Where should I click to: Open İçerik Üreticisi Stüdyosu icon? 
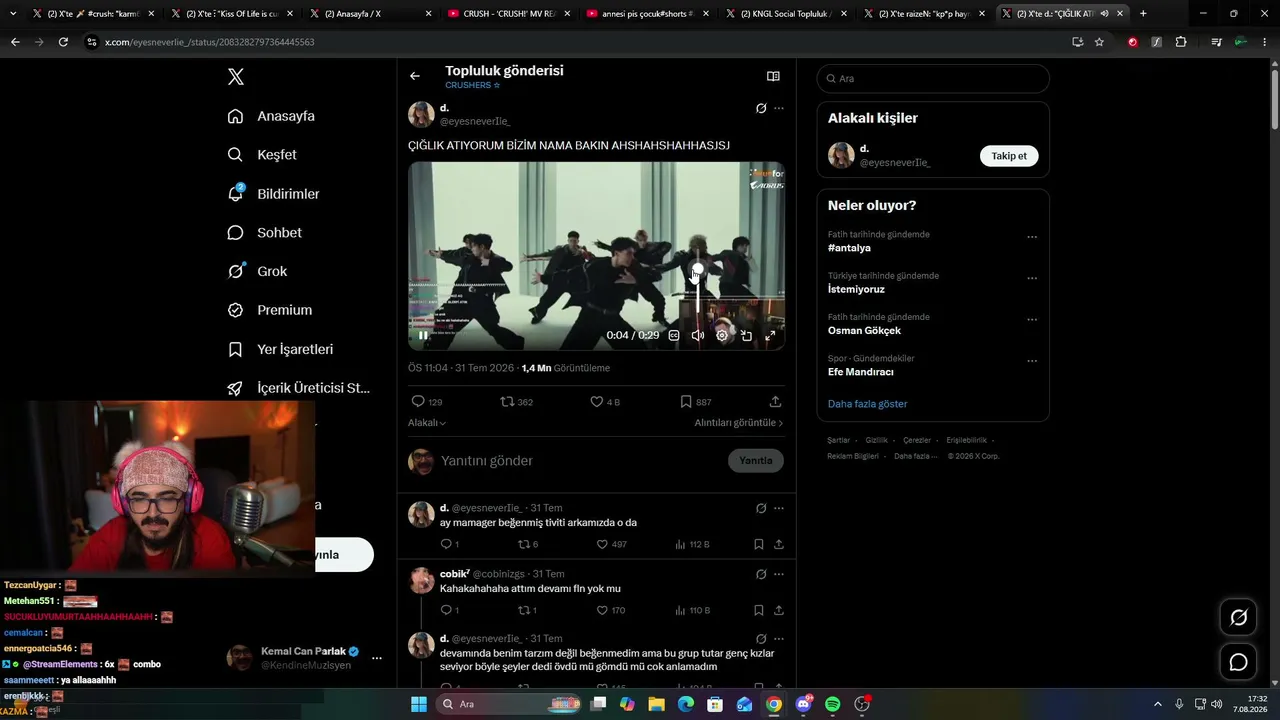(235, 388)
